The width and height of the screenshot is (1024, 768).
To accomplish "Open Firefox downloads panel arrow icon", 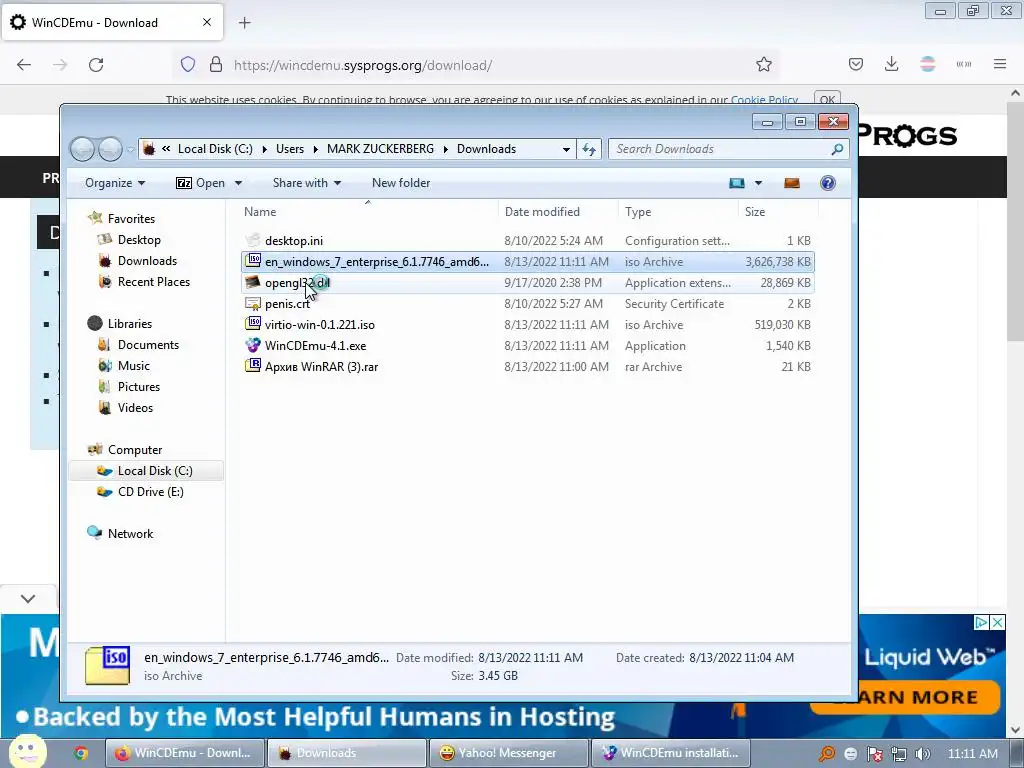I will coord(891,64).
